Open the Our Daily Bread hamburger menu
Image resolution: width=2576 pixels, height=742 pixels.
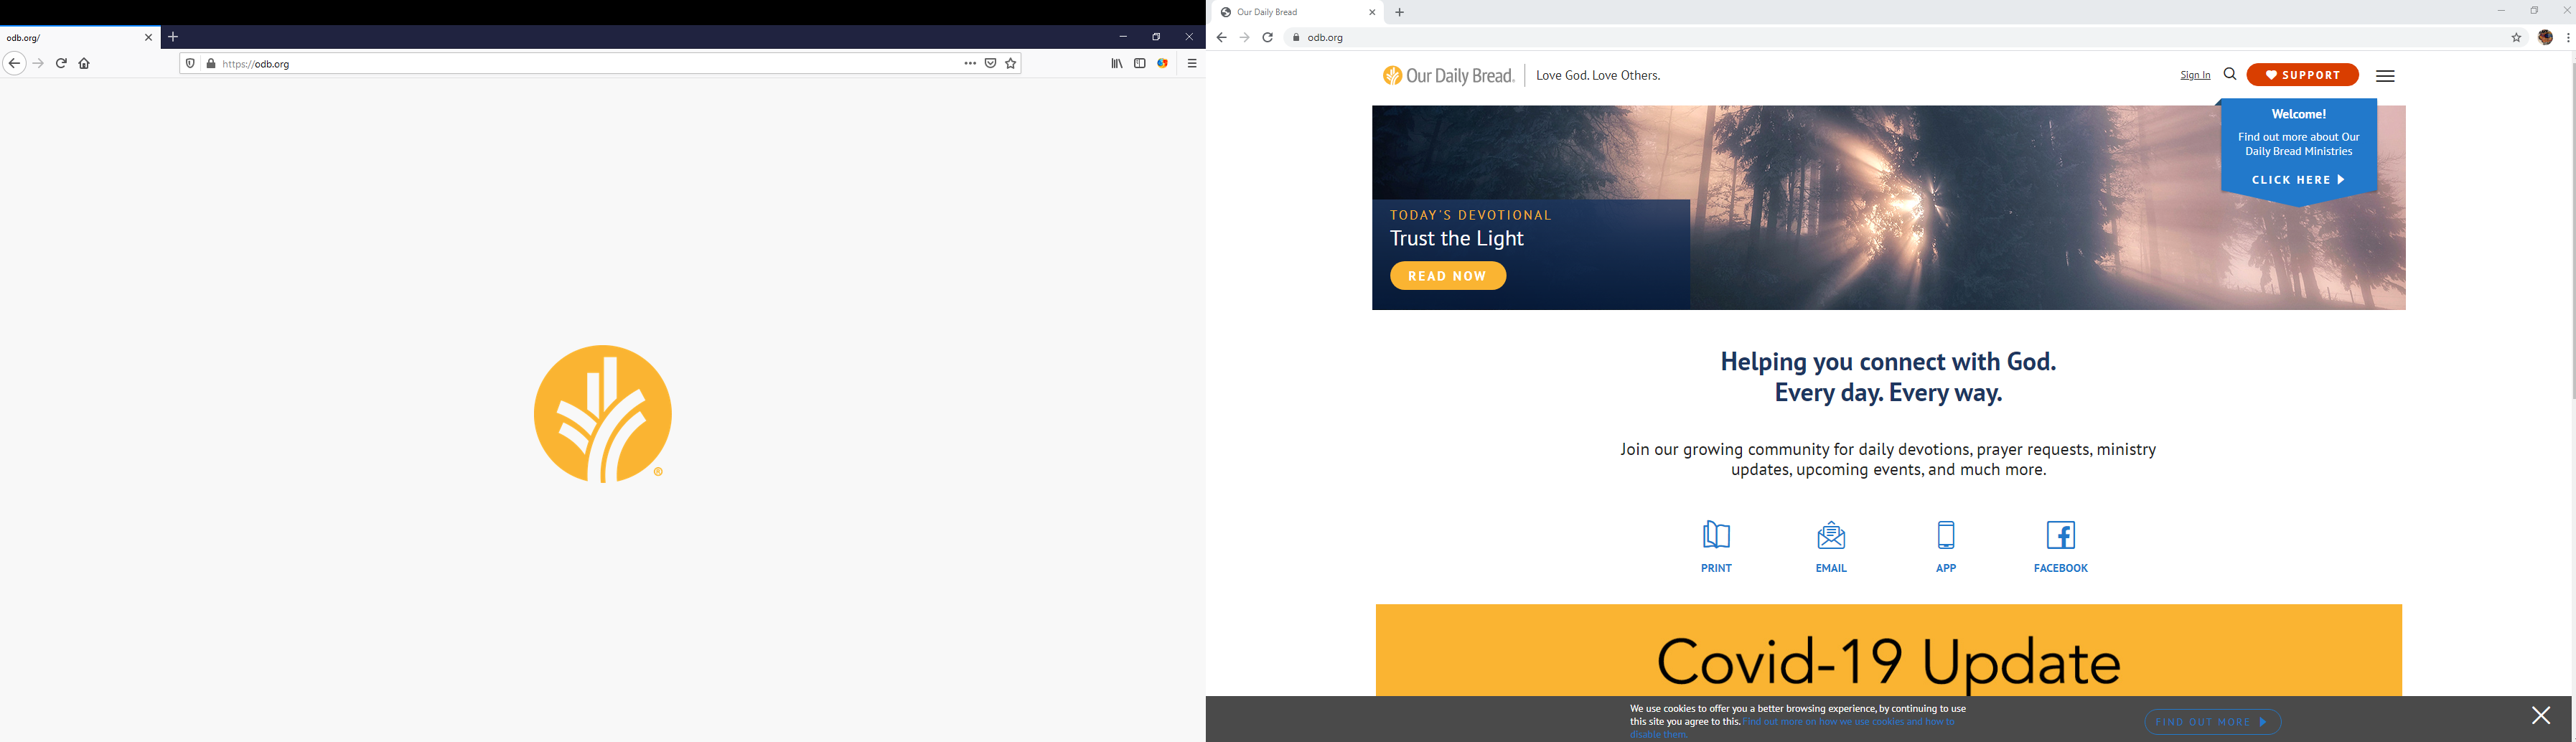[2386, 75]
